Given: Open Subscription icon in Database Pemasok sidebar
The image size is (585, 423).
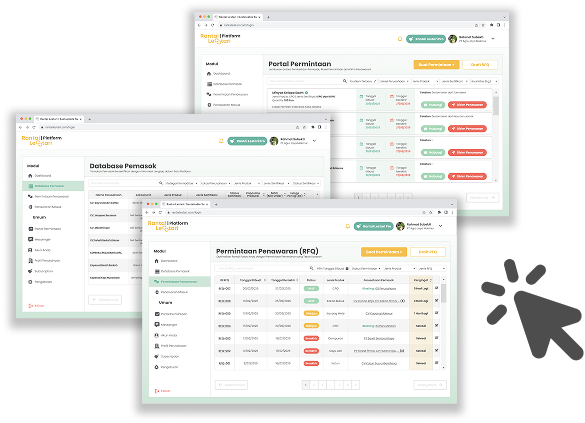Looking at the screenshot, I should click(x=31, y=271).
